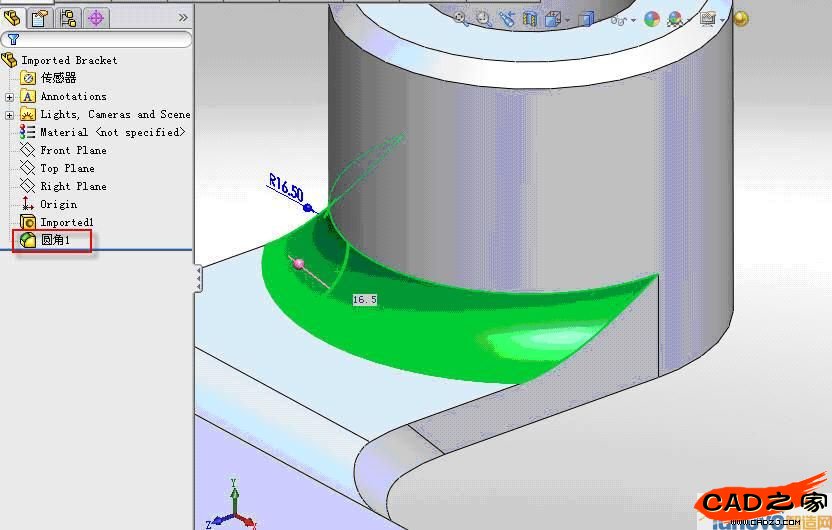The image size is (832, 530).
Task: Click the Apply Scene icon
Action: tap(676, 19)
